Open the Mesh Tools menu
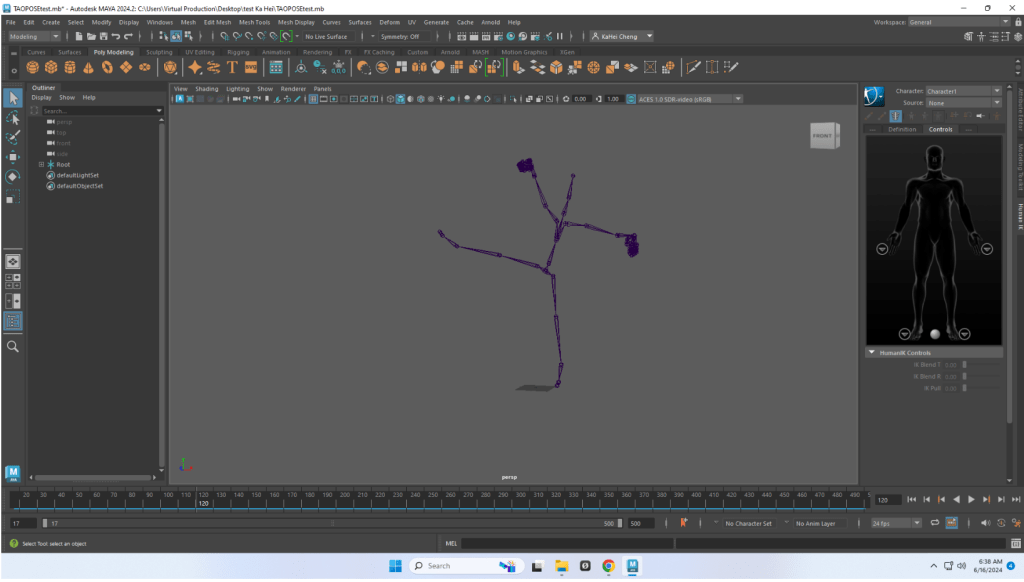This screenshot has width=1024, height=582. 255,22
